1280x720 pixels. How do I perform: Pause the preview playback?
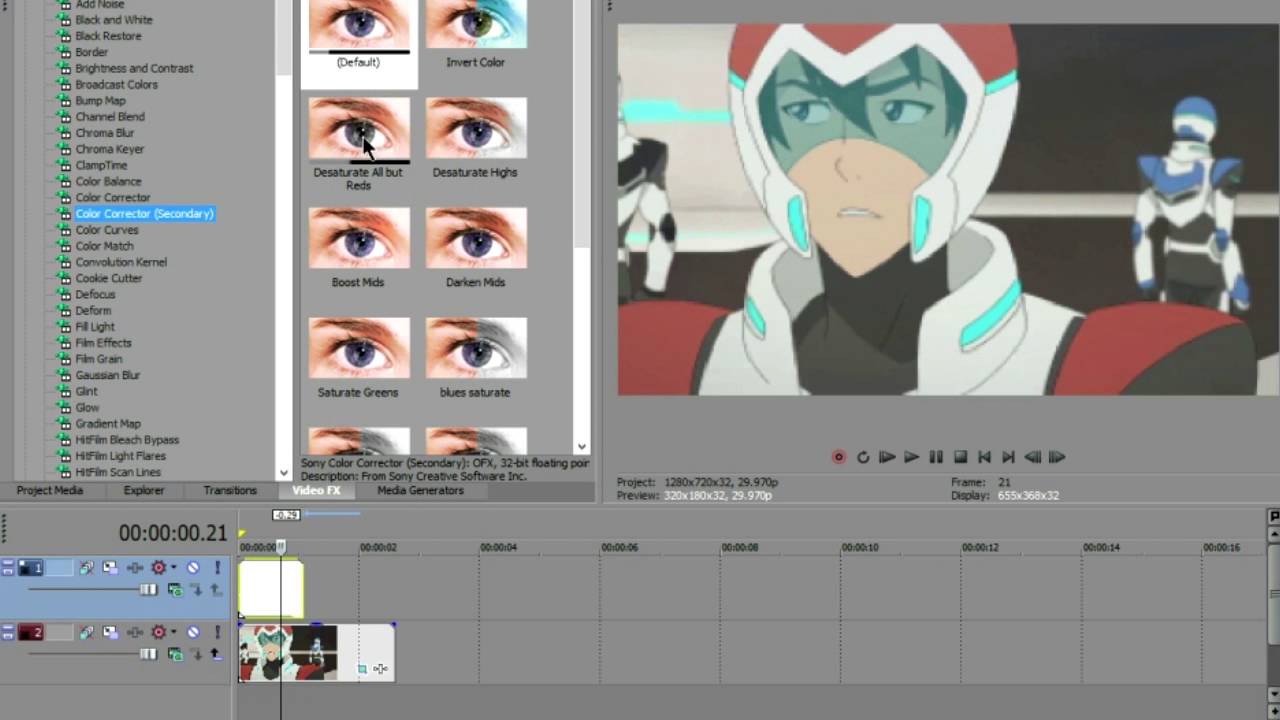[x=936, y=457]
